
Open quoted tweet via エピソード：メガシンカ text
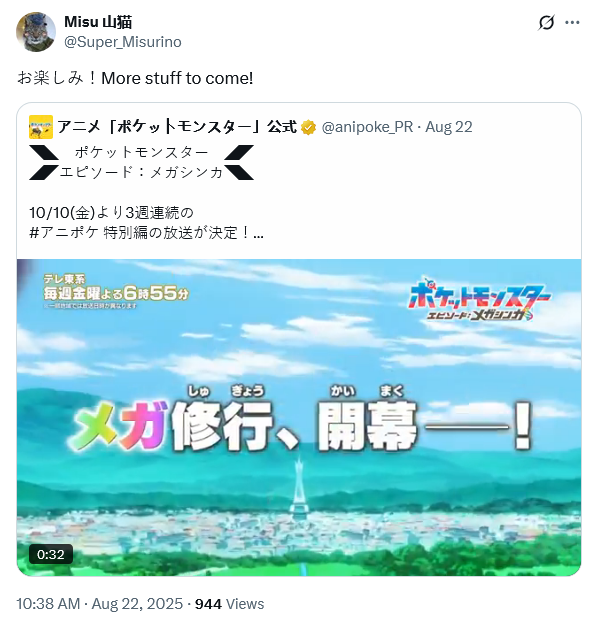[x=141, y=172]
